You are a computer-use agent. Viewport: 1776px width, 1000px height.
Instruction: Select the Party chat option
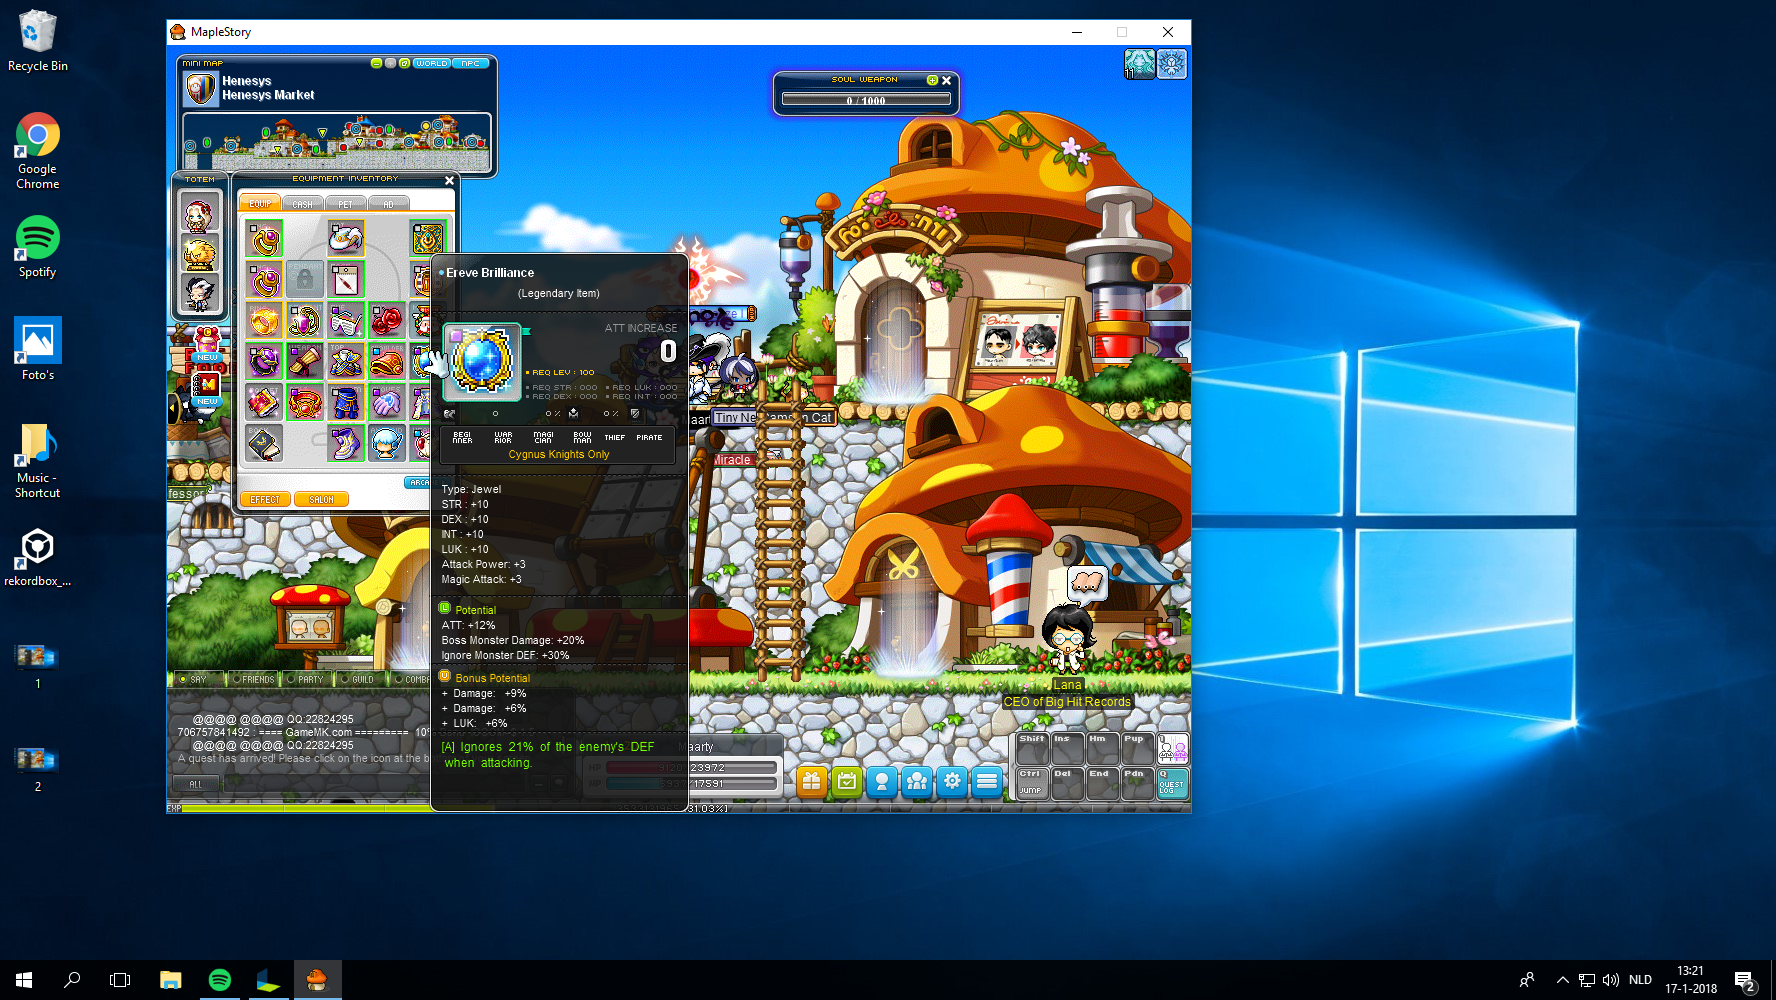point(306,679)
